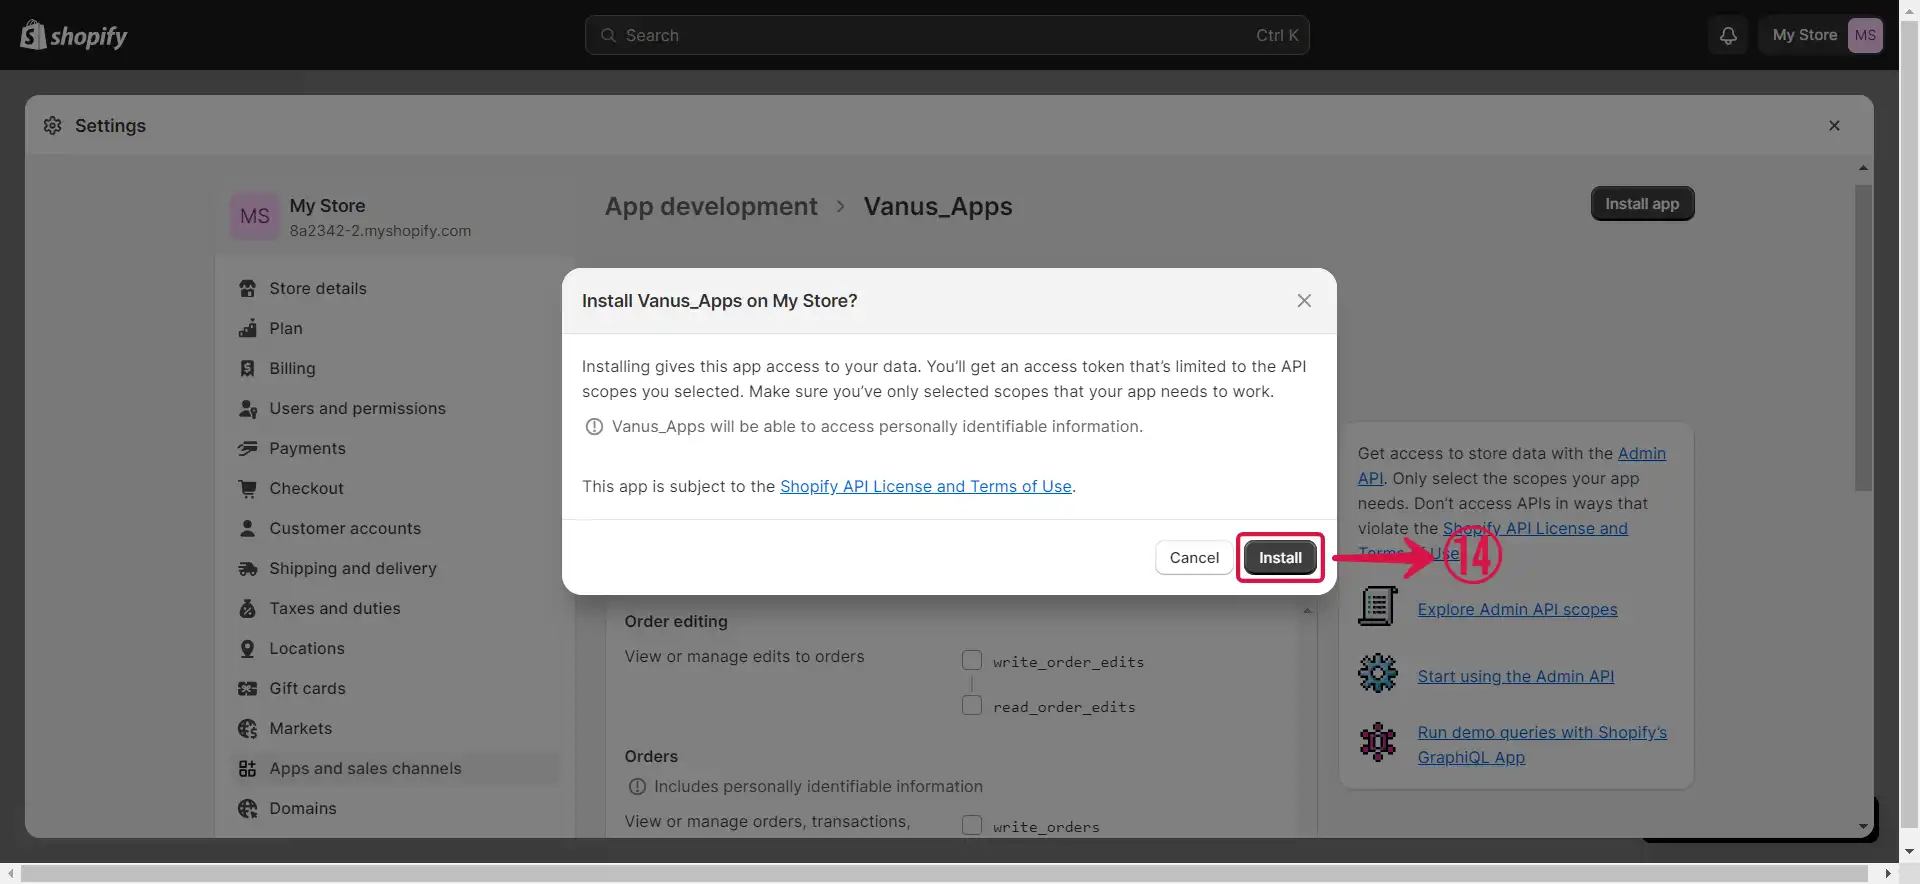Click the Markets globe icon
Image resolution: width=1920 pixels, height=884 pixels.
point(247,728)
